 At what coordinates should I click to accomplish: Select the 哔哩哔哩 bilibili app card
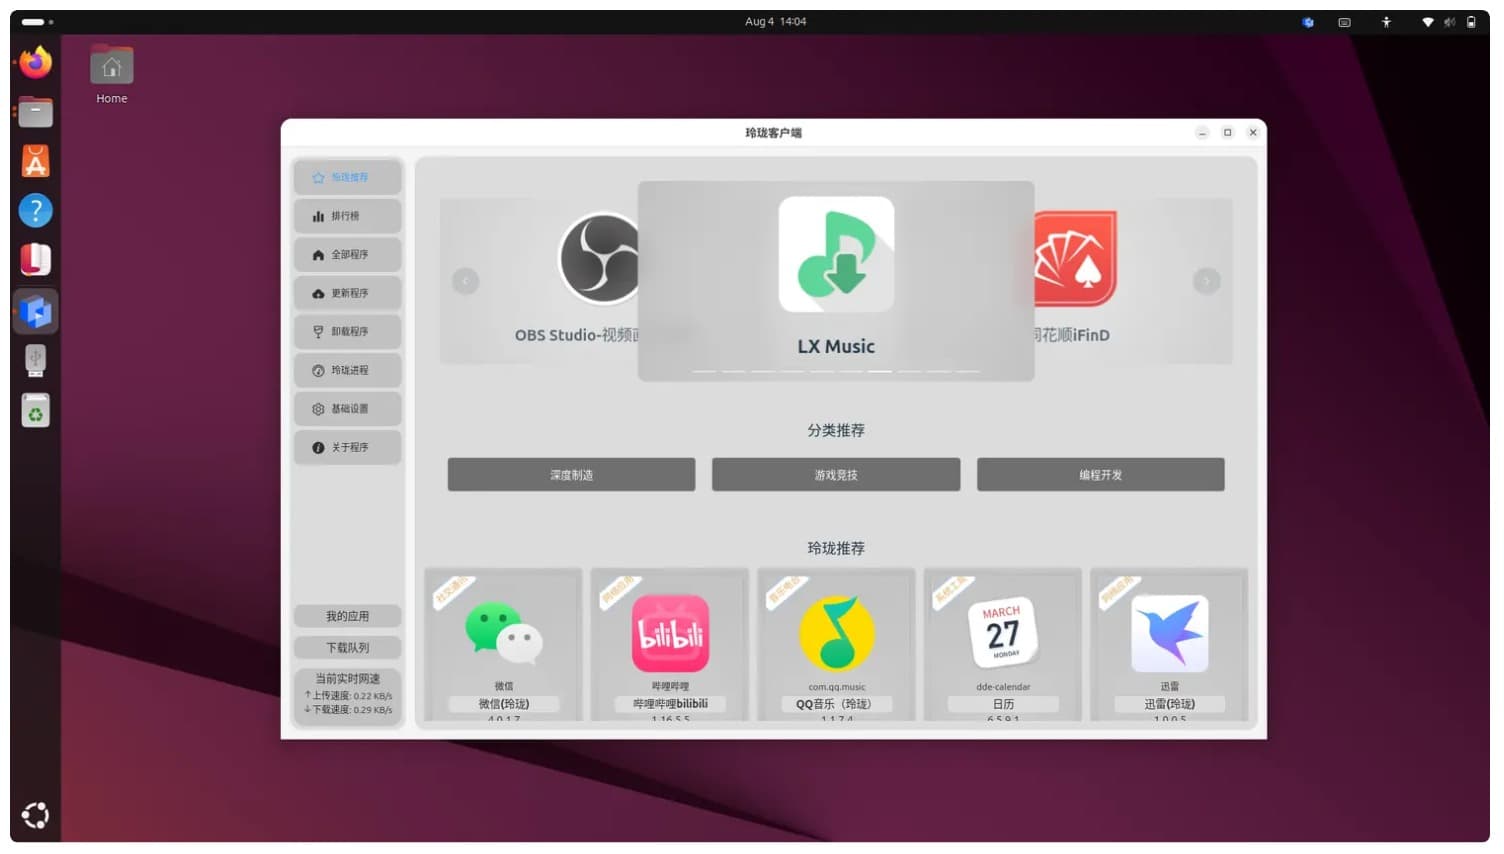pos(670,644)
